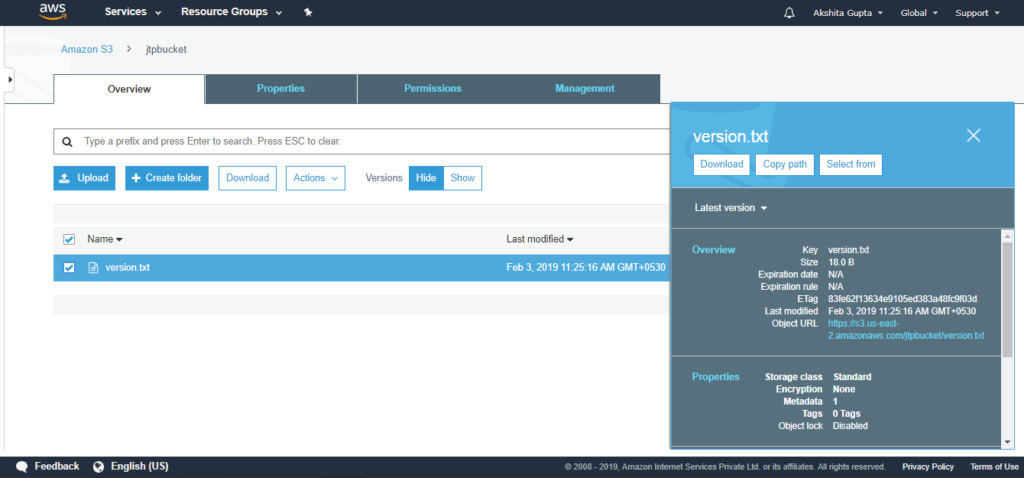
Task: Click the search magnifier icon
Action: coord(67,141)
